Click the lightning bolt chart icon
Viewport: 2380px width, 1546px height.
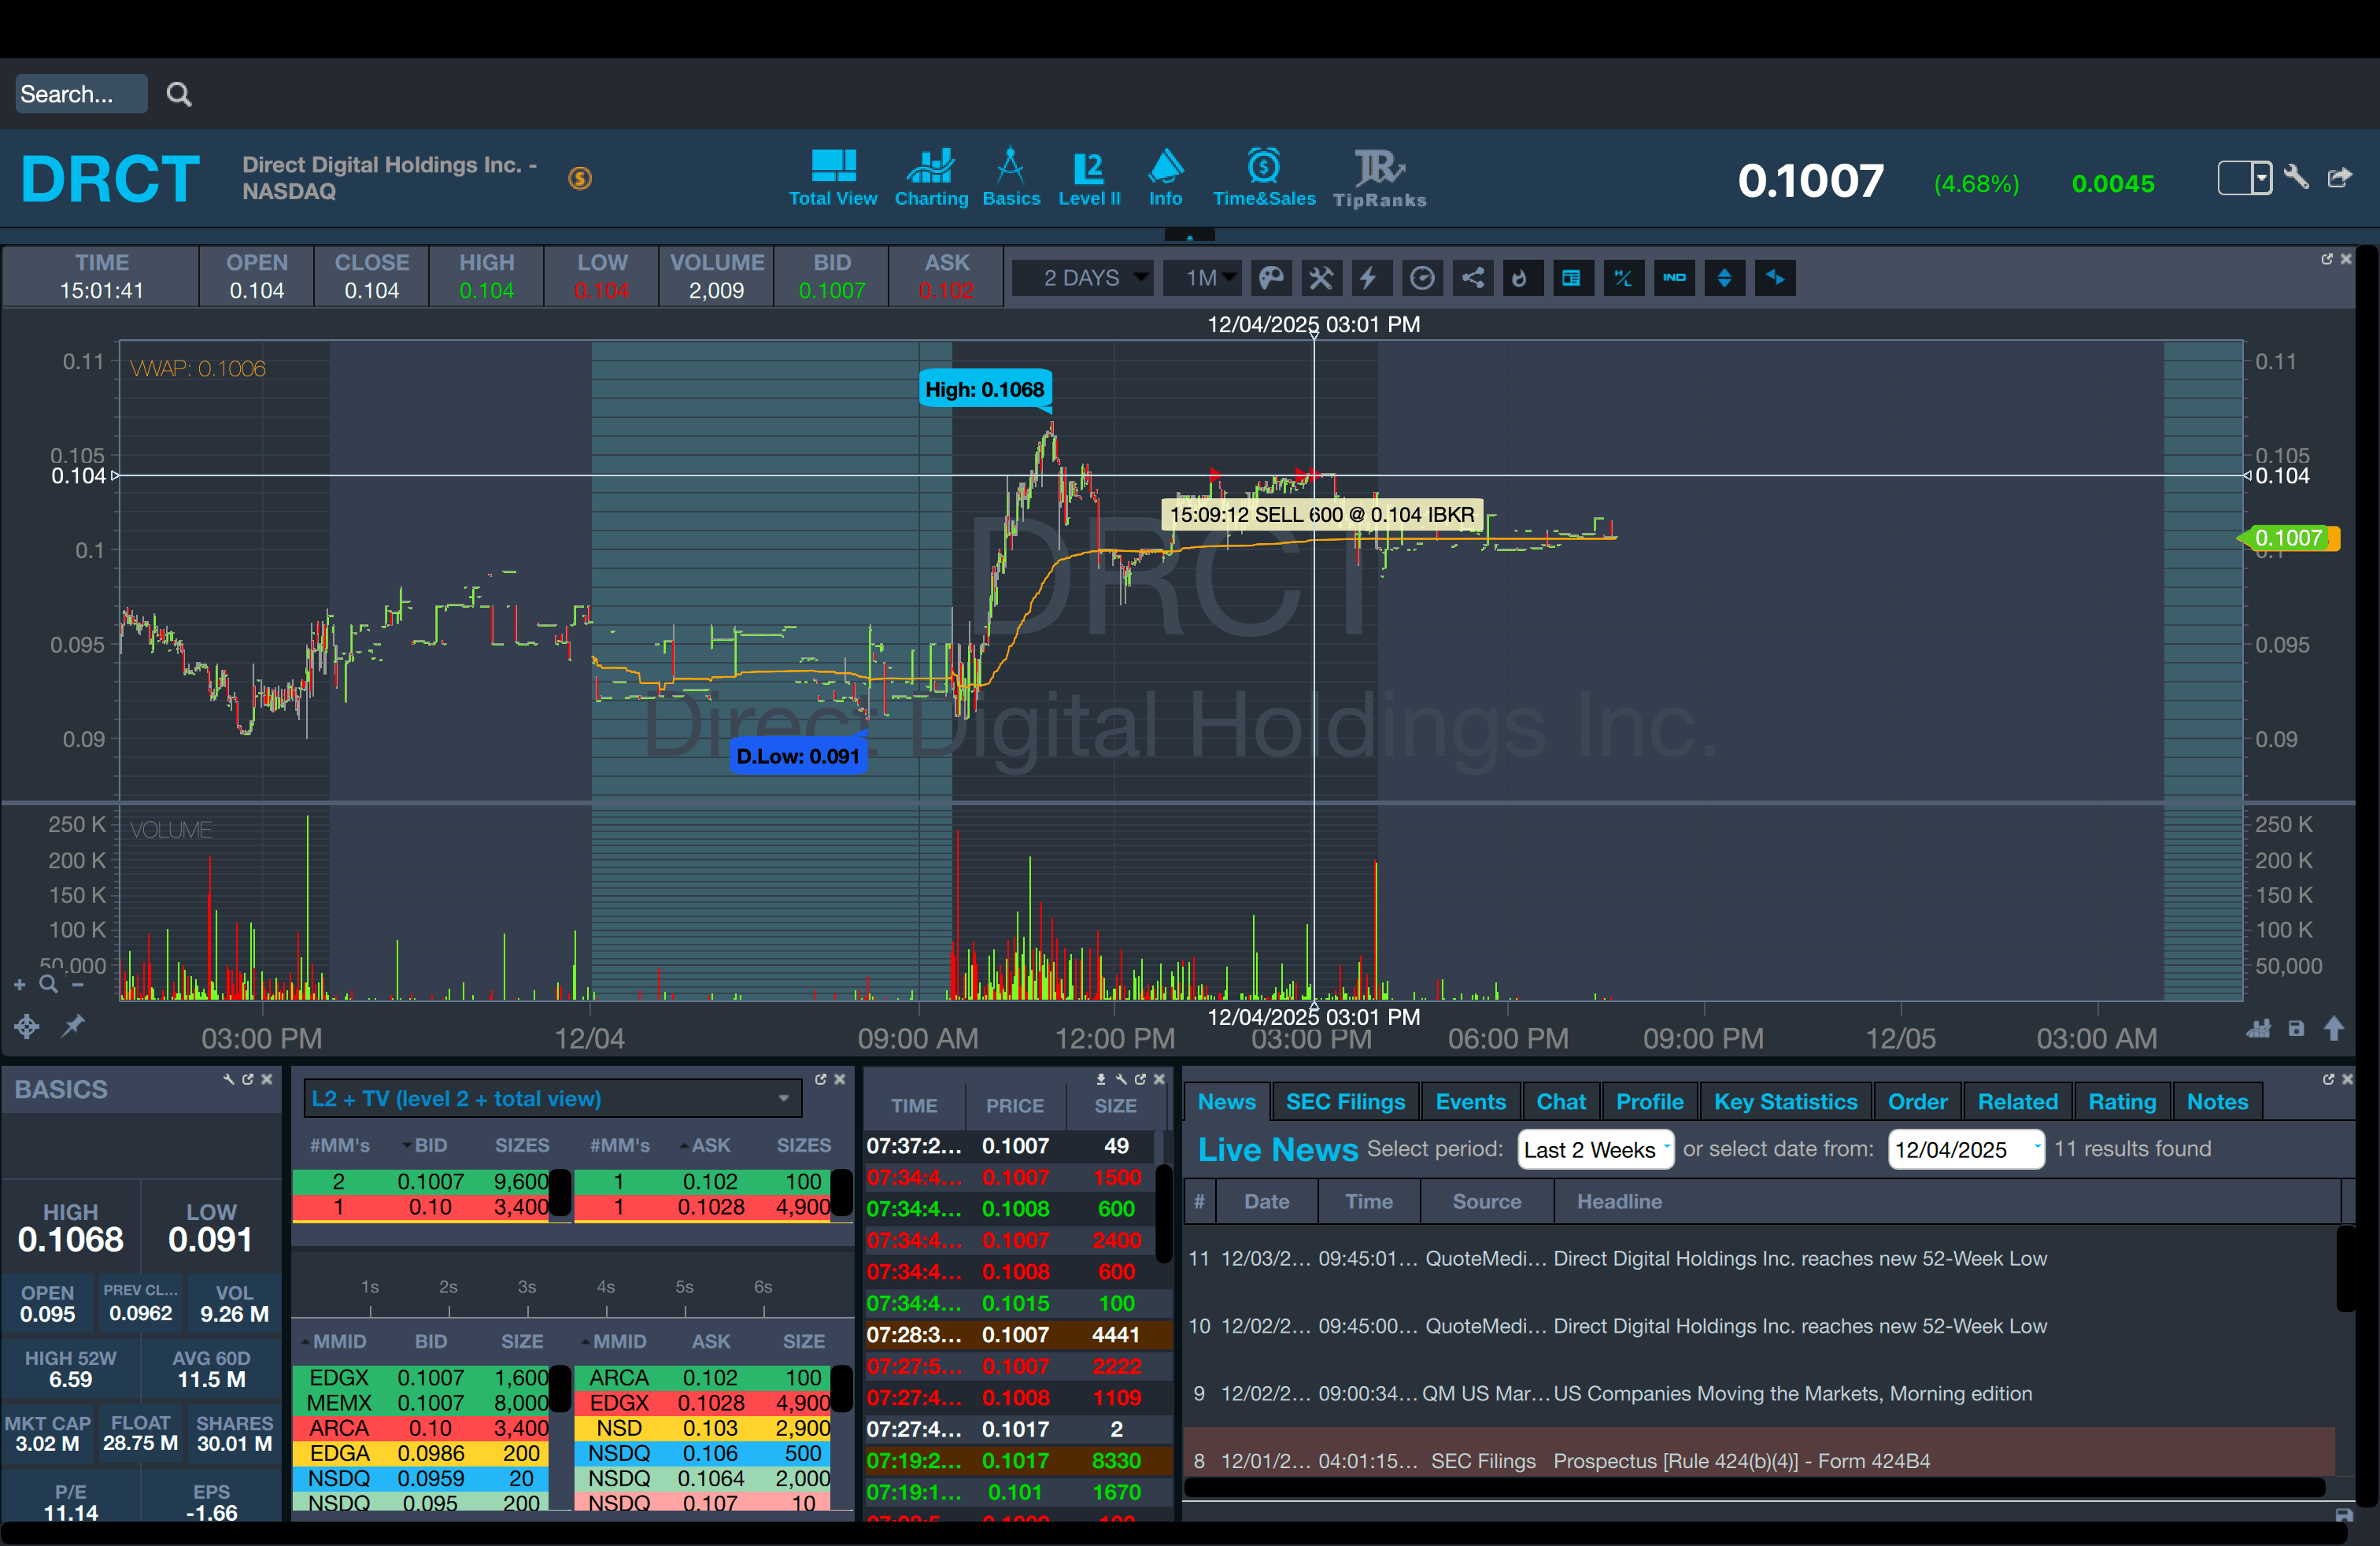point(1370,278)
